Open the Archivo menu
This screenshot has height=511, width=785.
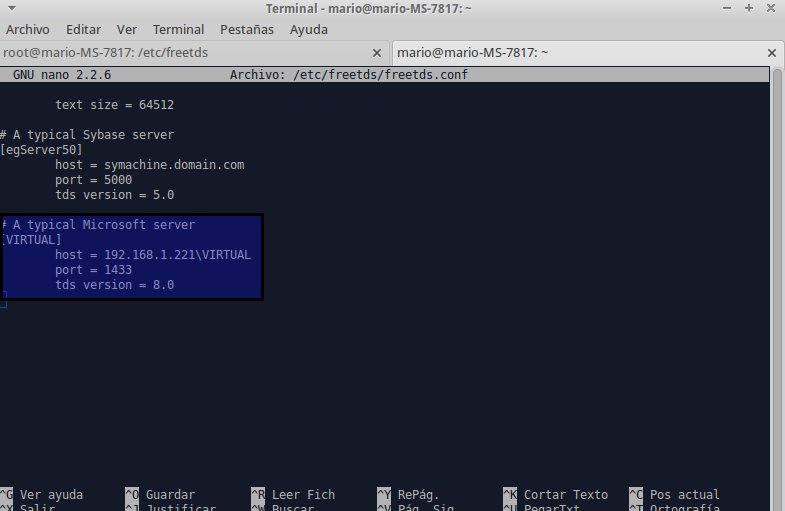pos(28,29)
